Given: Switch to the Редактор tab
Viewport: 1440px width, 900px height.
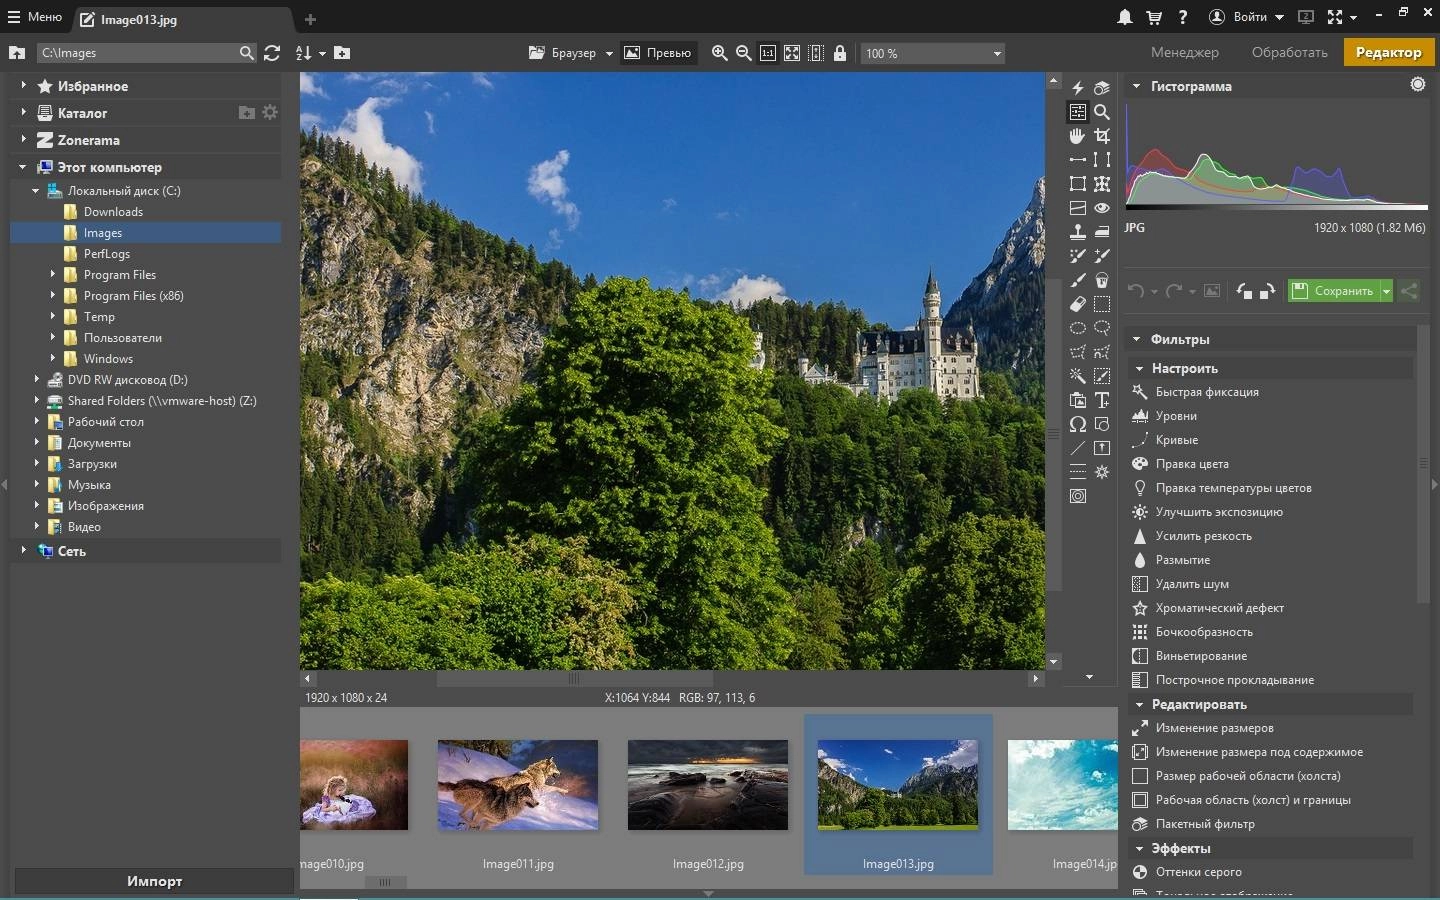Looking at the screenshot, I should pyautogui.click(x=1388, y=52).
